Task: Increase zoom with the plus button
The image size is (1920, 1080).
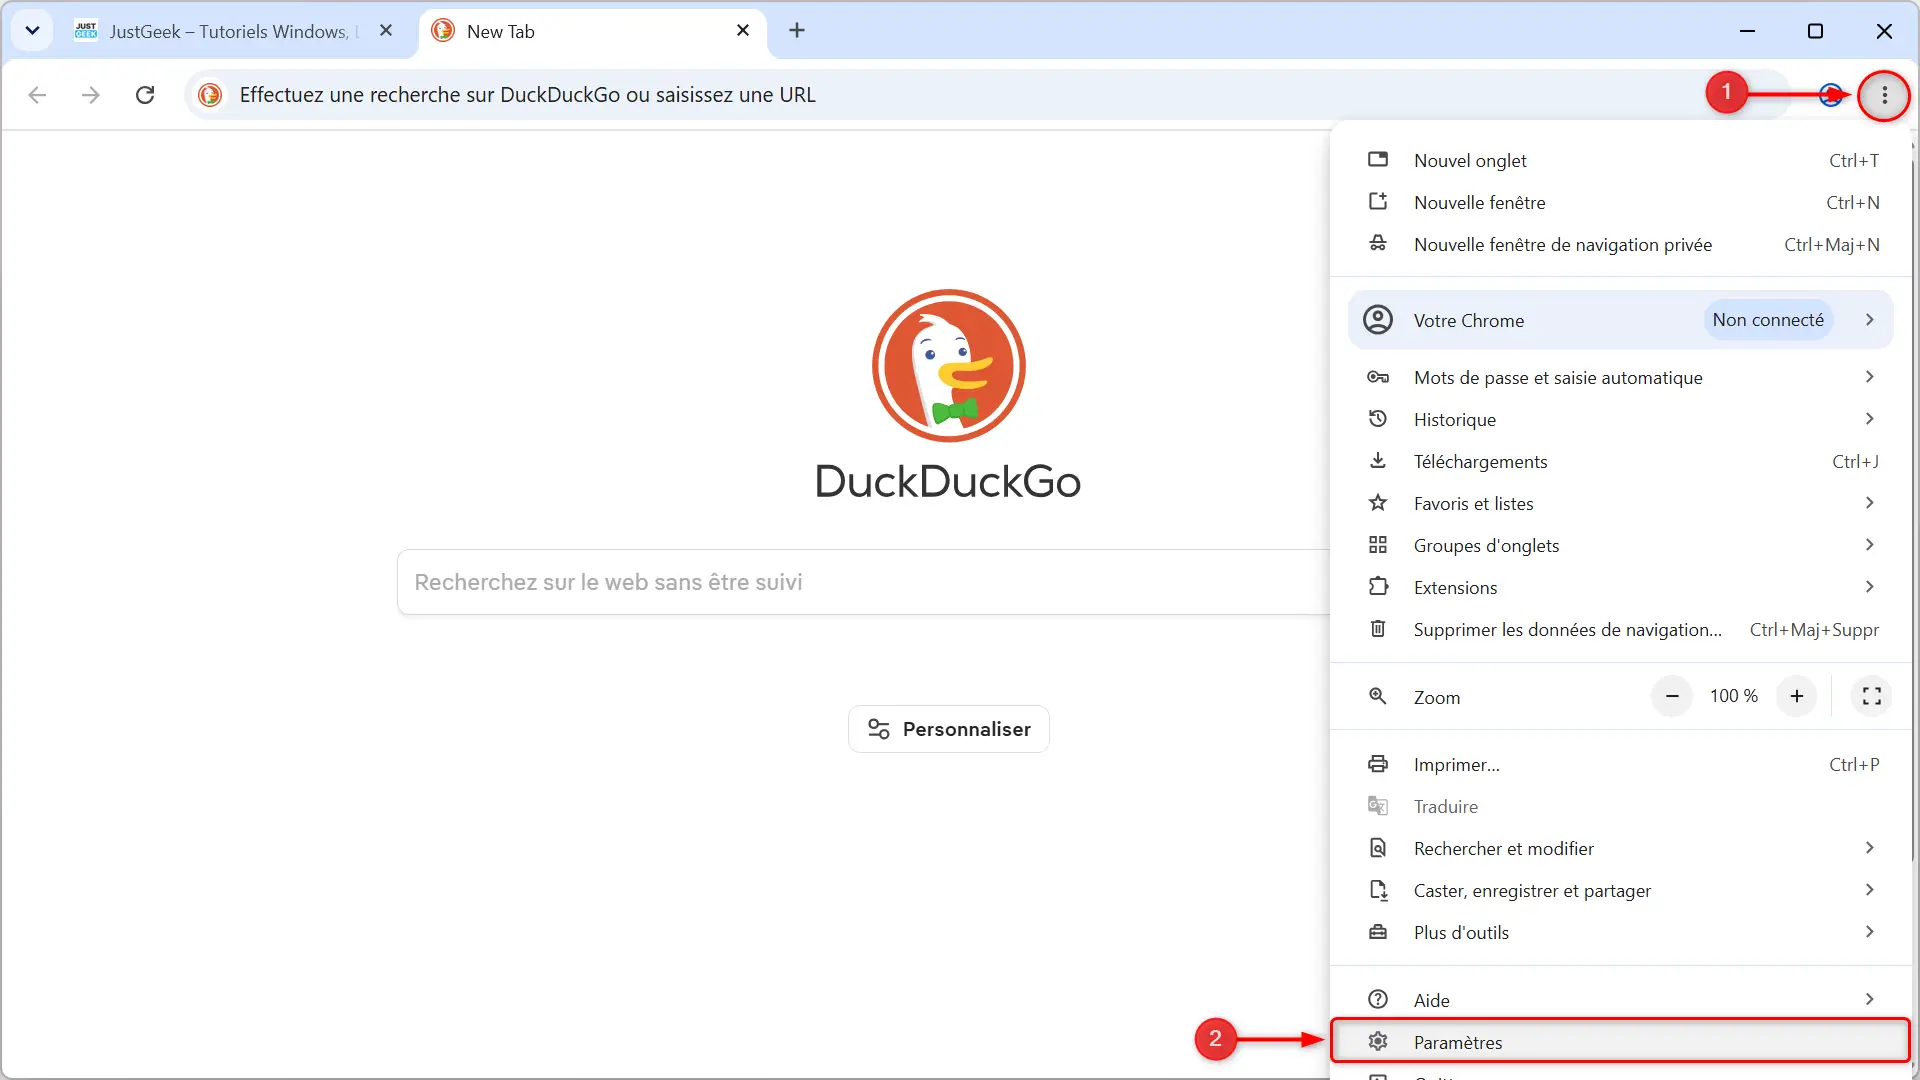Action: (x=1797, y=696)
